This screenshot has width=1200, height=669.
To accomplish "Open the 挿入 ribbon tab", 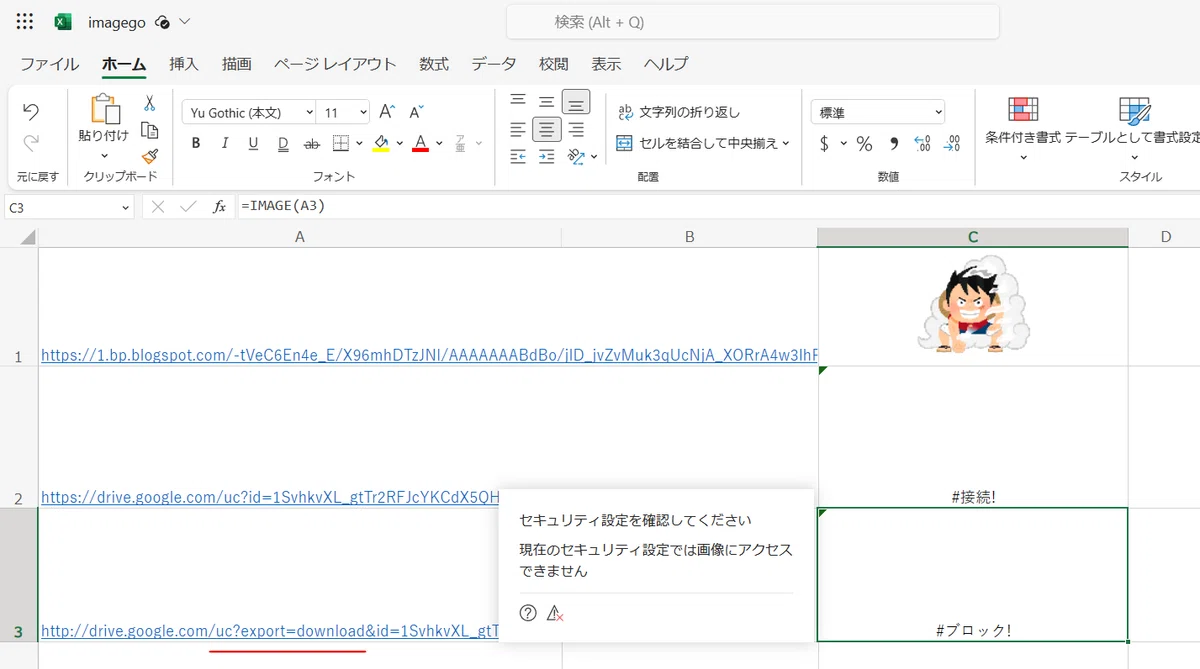I will [184, 64].
